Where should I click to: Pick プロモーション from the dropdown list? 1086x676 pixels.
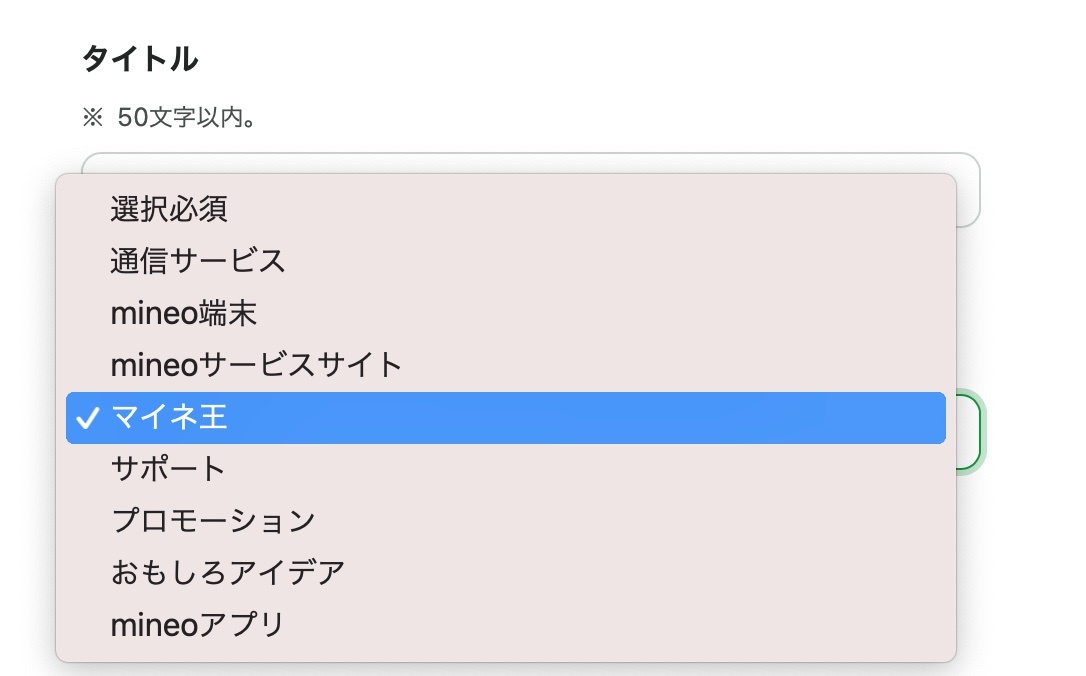point(213,521)
